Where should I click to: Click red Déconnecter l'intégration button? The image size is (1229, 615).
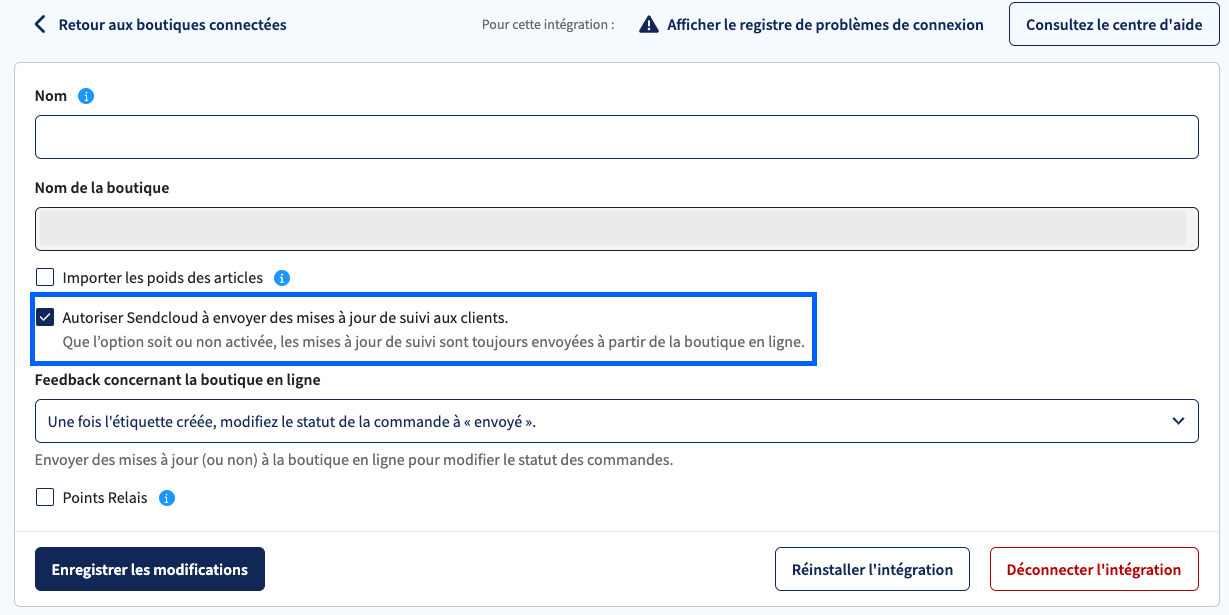pos(1094,569)
